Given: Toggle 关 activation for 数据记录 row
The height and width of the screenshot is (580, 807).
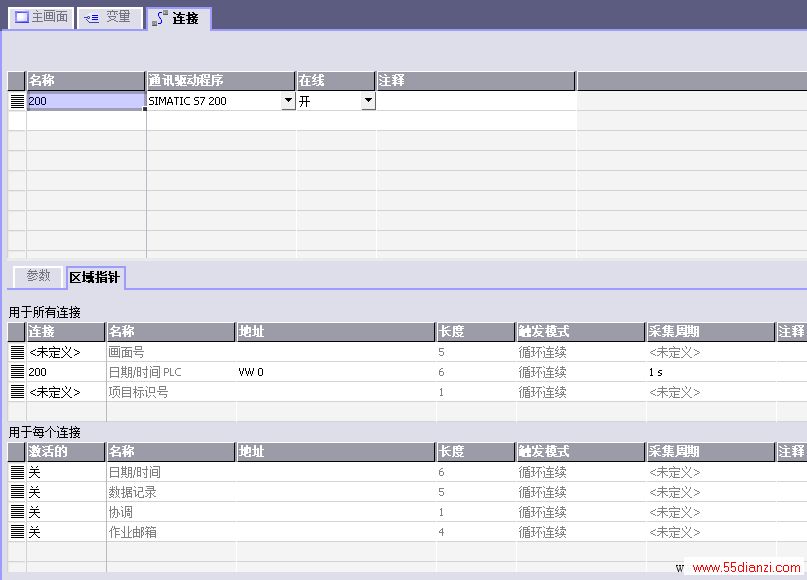Looking at the screenshot, I should (x=66, y=492).
